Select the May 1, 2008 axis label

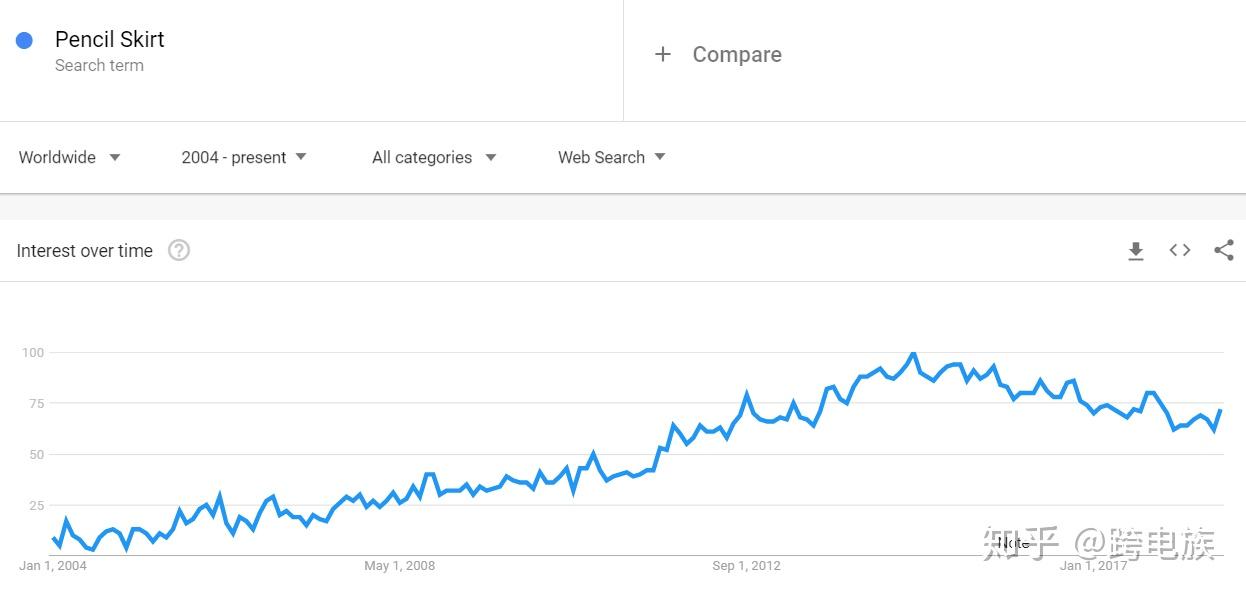click(x=399, y=566)
